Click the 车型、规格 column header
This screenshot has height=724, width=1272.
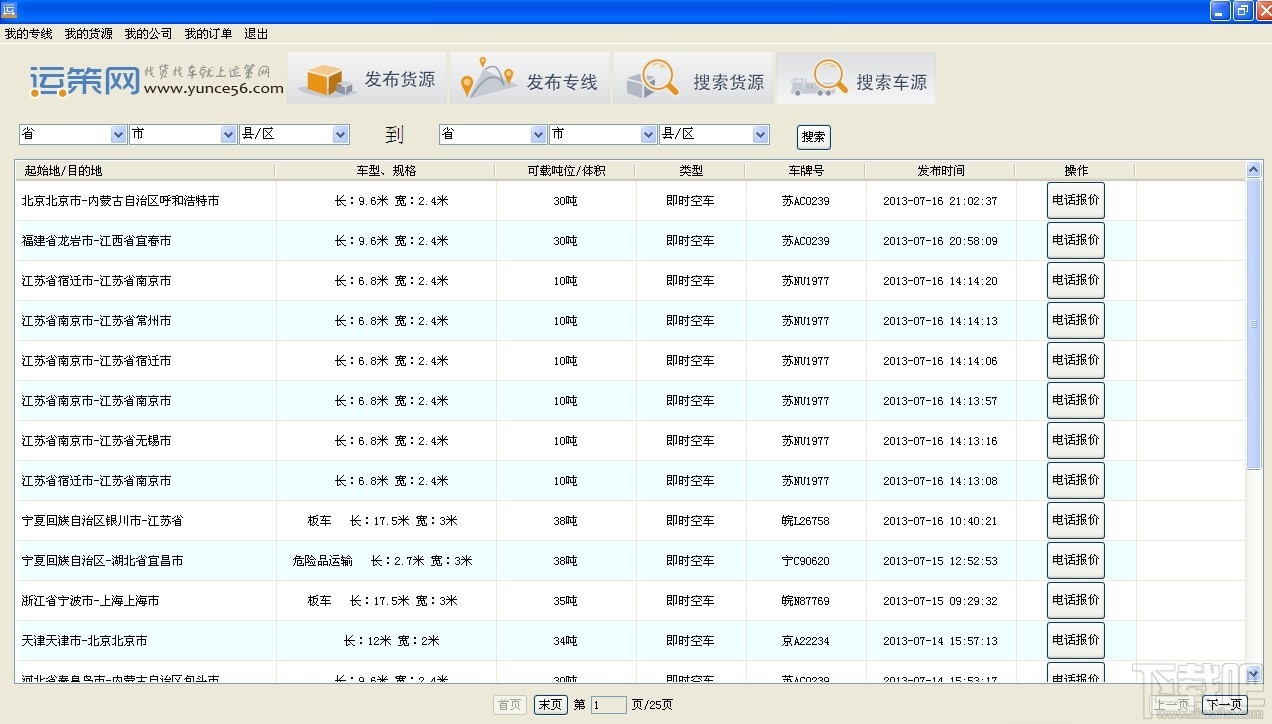click(385, 171)
